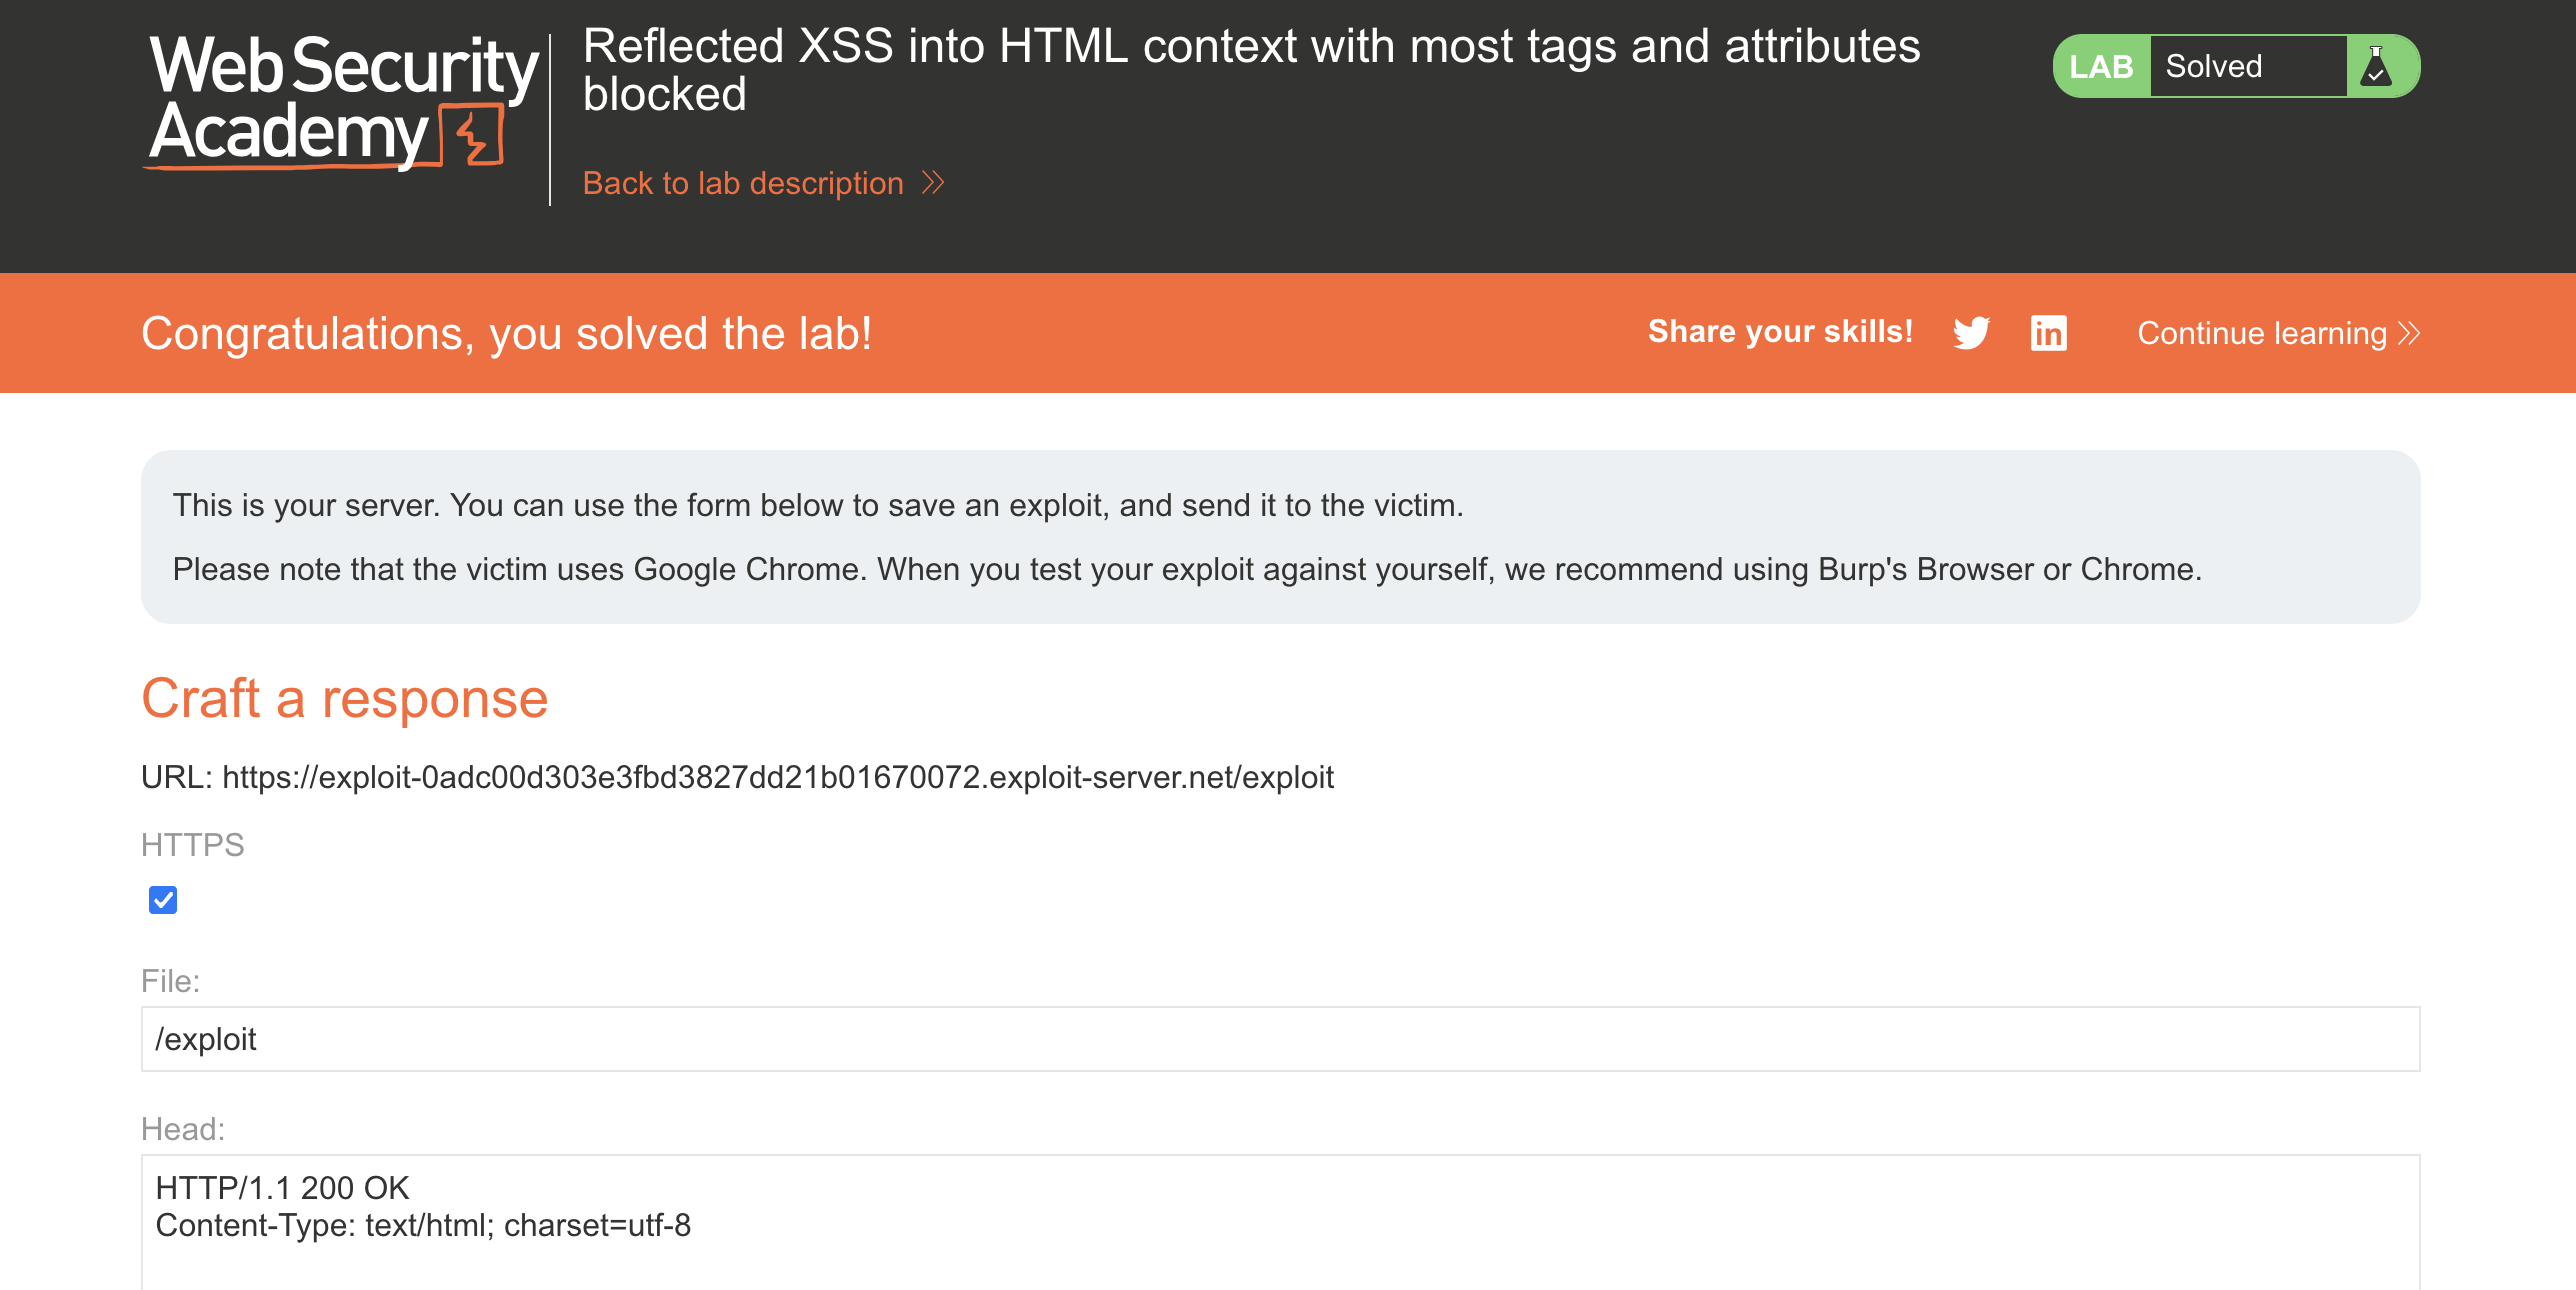Click the exploit server URL text
Screen dimensions: 2576x1290
point(777,777)
